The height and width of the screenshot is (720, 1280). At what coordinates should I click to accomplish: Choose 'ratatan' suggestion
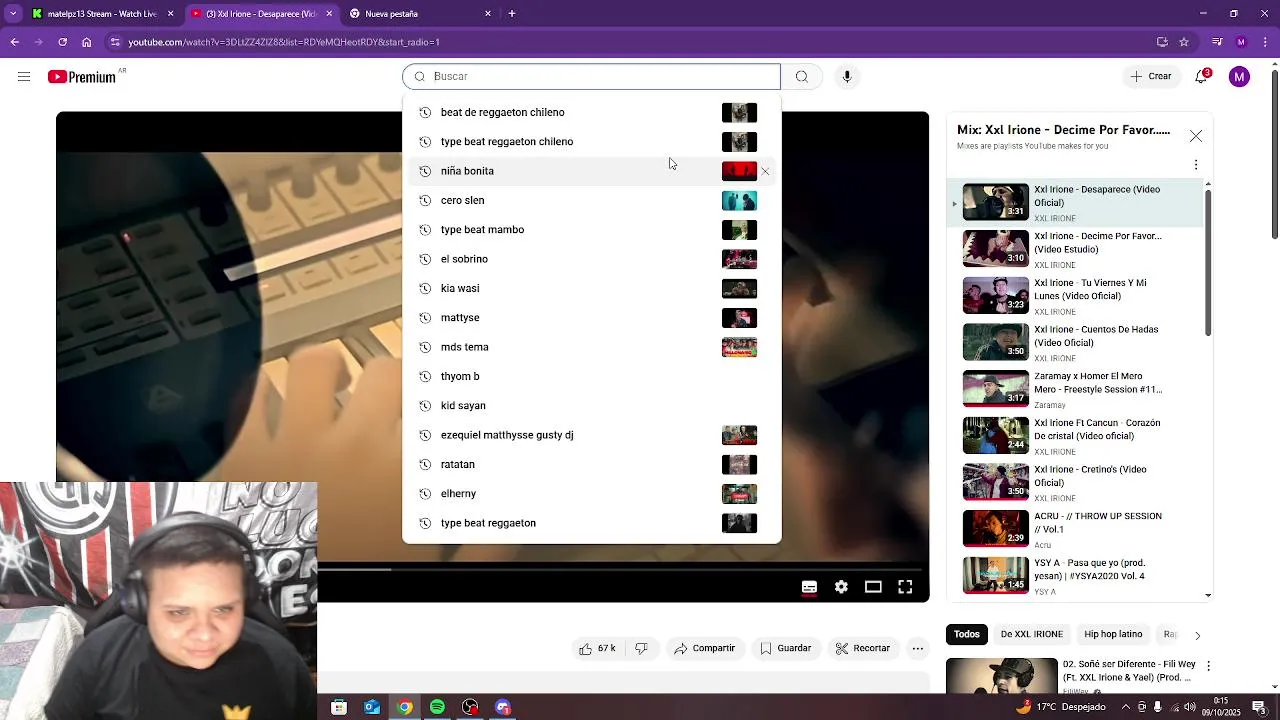pos(591,464)
